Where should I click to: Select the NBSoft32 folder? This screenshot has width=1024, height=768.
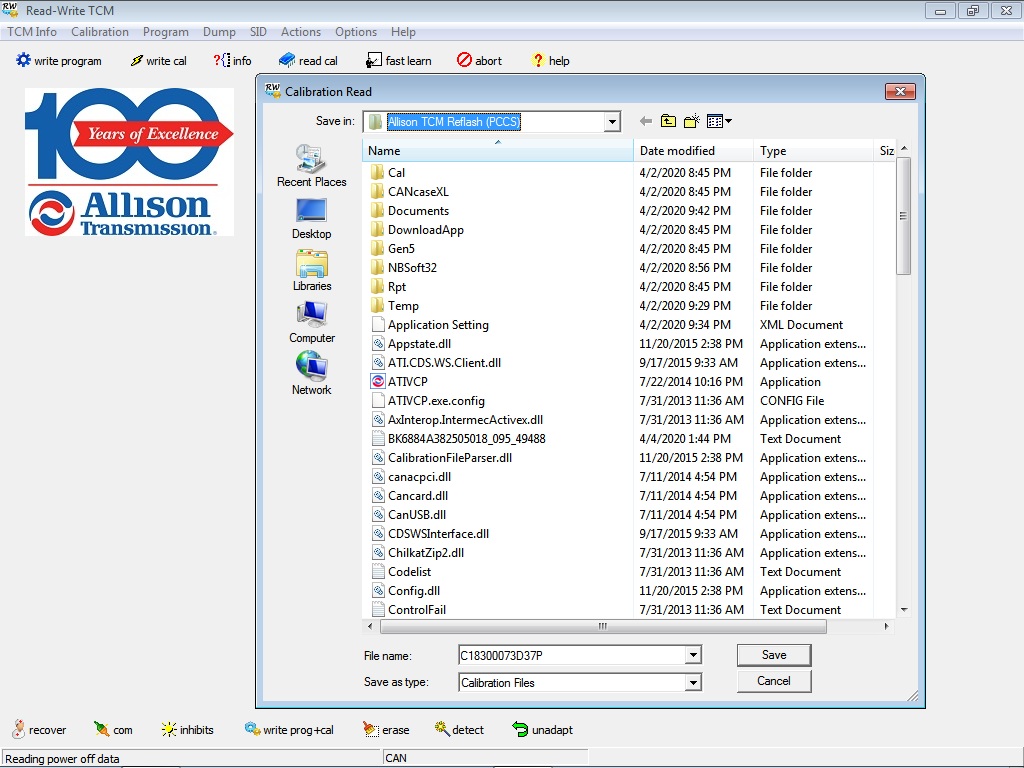(x=404, y=267)
